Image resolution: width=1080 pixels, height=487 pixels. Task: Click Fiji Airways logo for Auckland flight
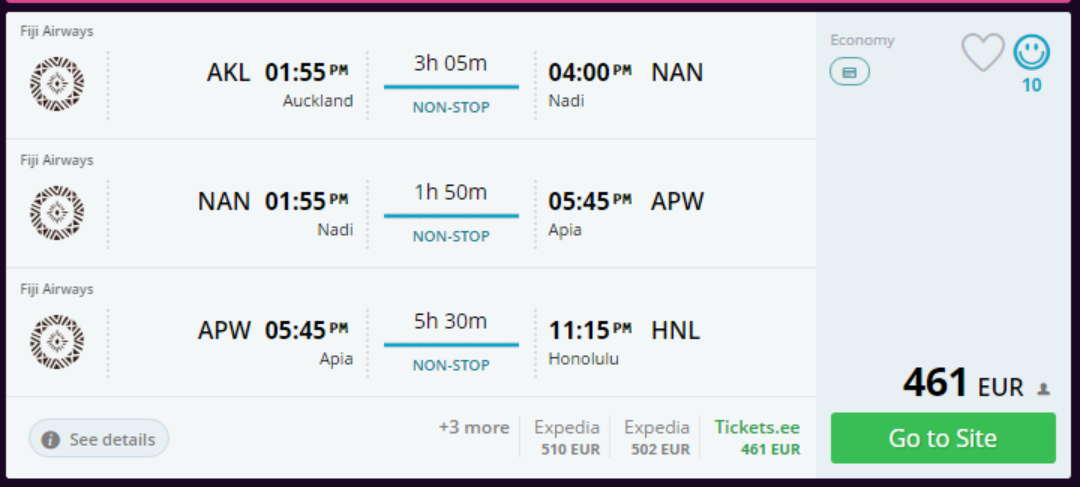(x=57, y=84)
